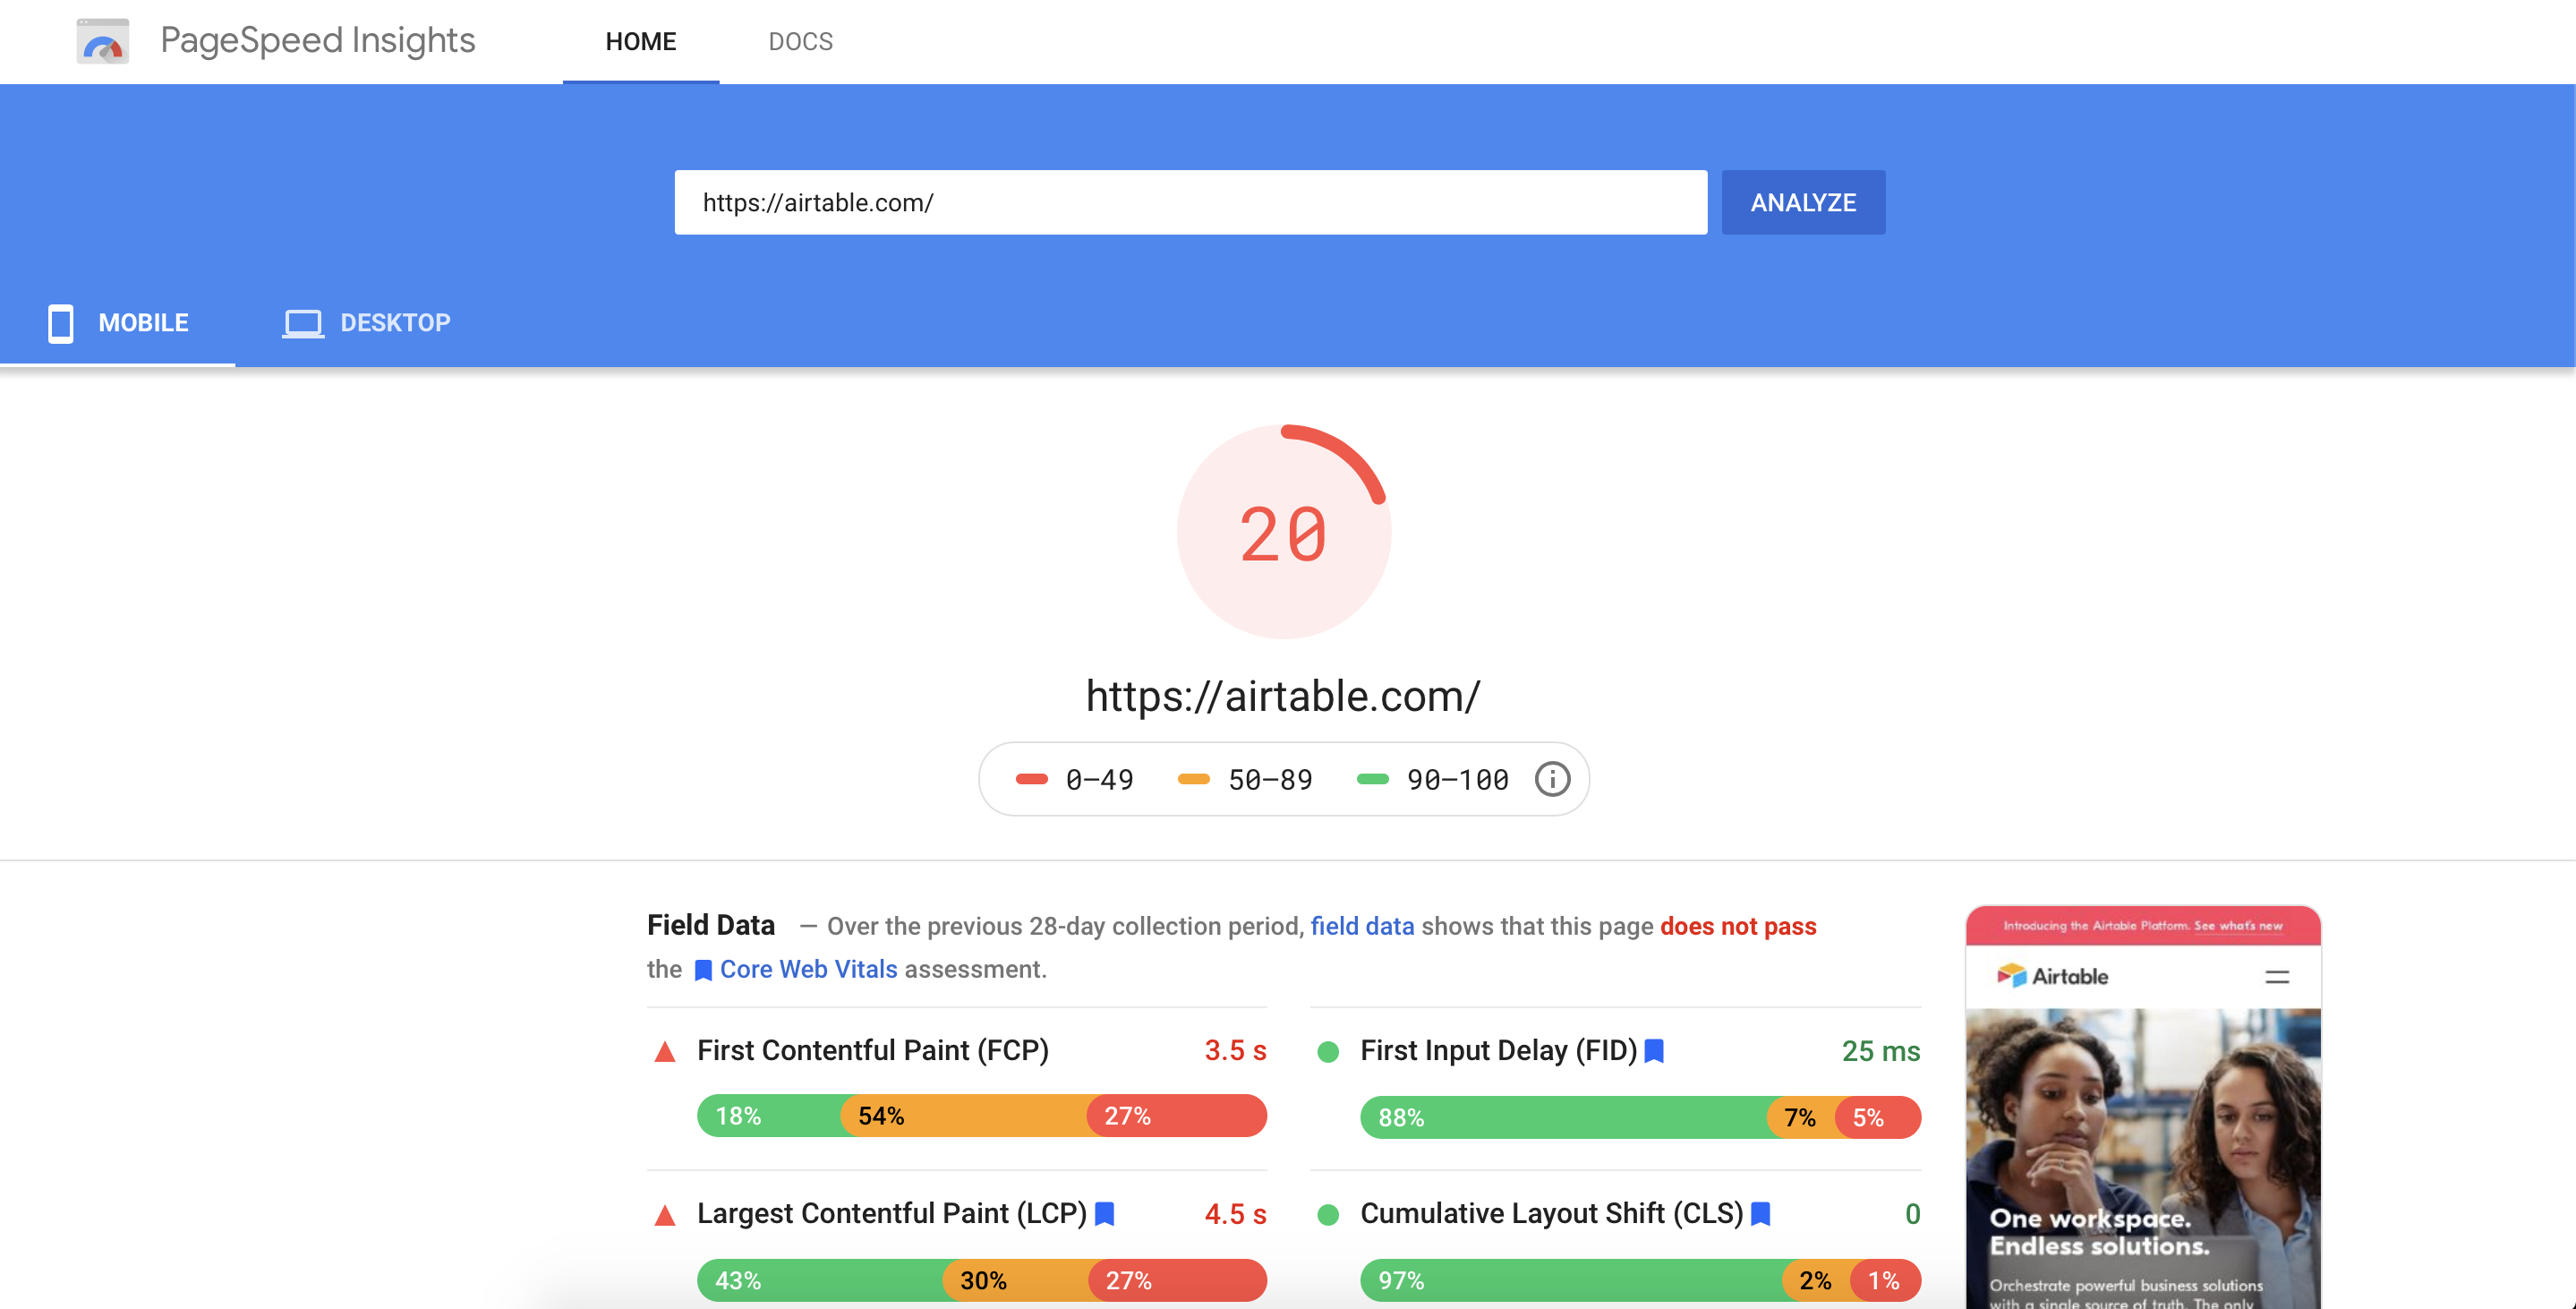Click the FCP 54% orange distribution segment
This screenshot has height=1309, width=2576.
click(x=965, y=1116)
